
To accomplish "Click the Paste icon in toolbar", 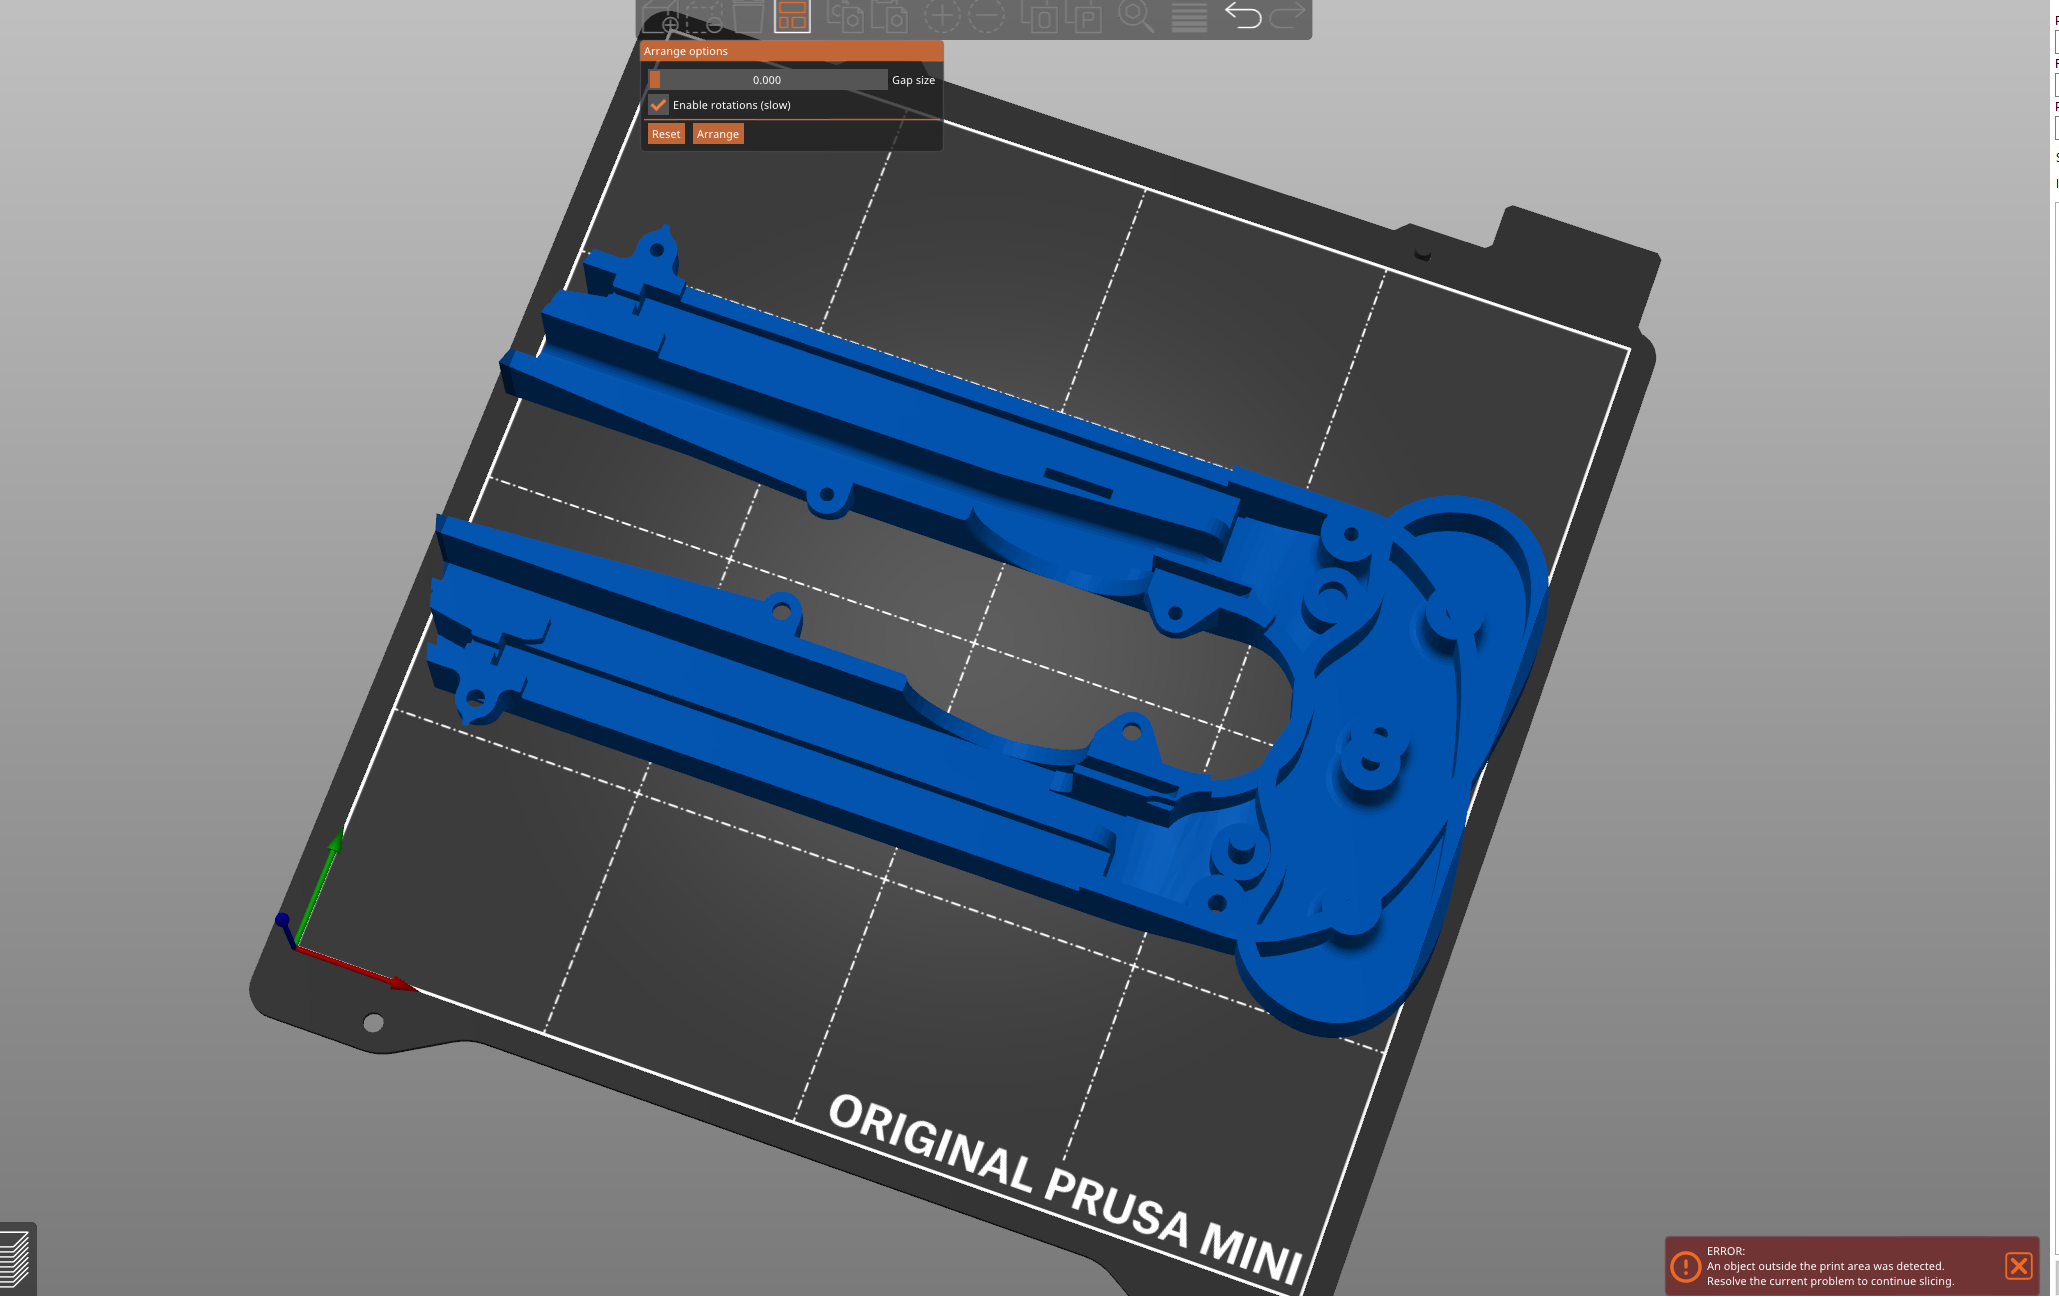I will 889,15.
